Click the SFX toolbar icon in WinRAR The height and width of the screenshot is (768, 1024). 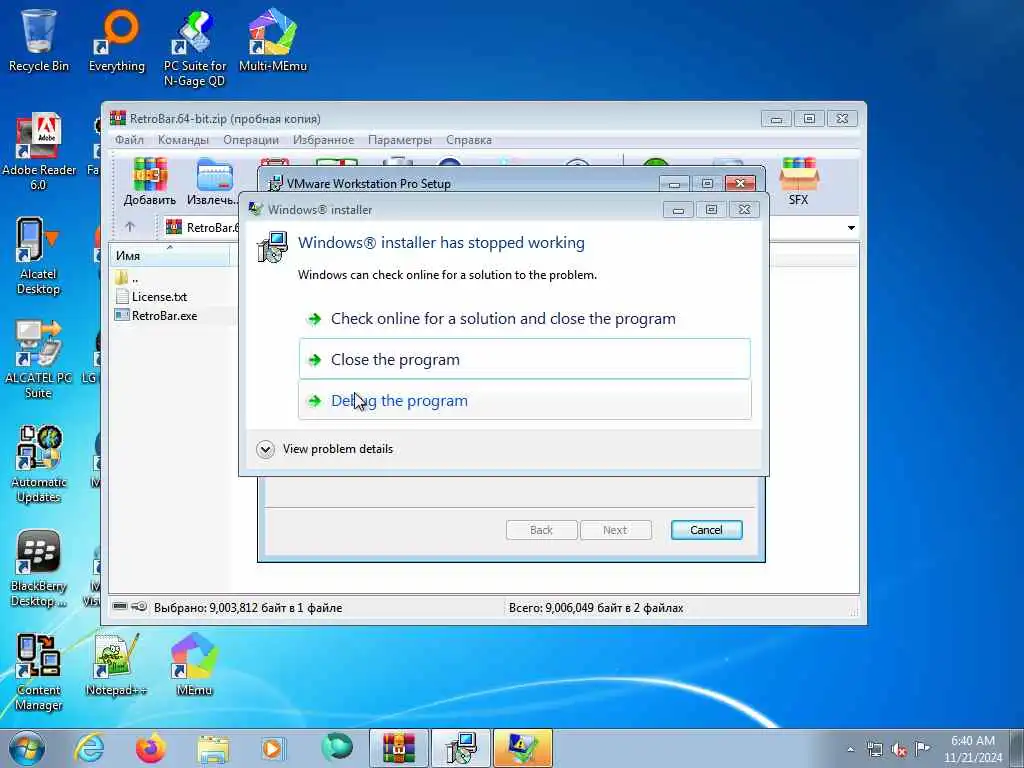coord(798,181)
